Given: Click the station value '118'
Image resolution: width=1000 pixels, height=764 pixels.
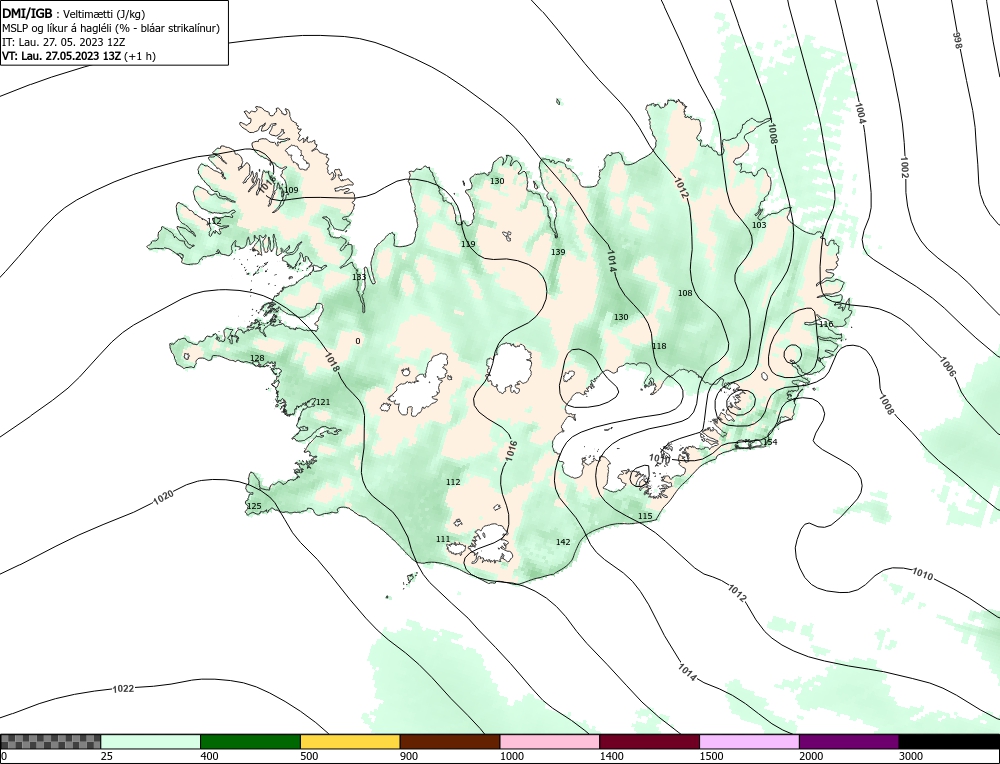Looking at the screenshot, I should click(659, 346).
